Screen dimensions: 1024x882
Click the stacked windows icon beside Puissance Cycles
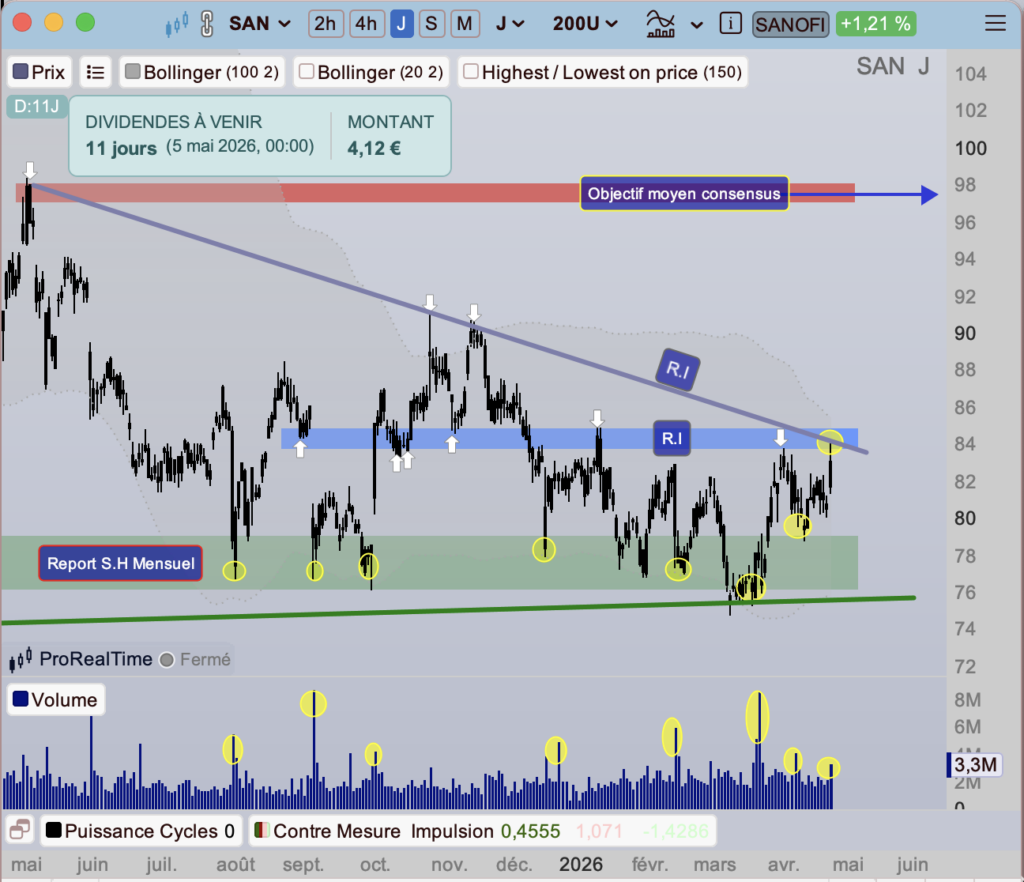pos(18,831)
